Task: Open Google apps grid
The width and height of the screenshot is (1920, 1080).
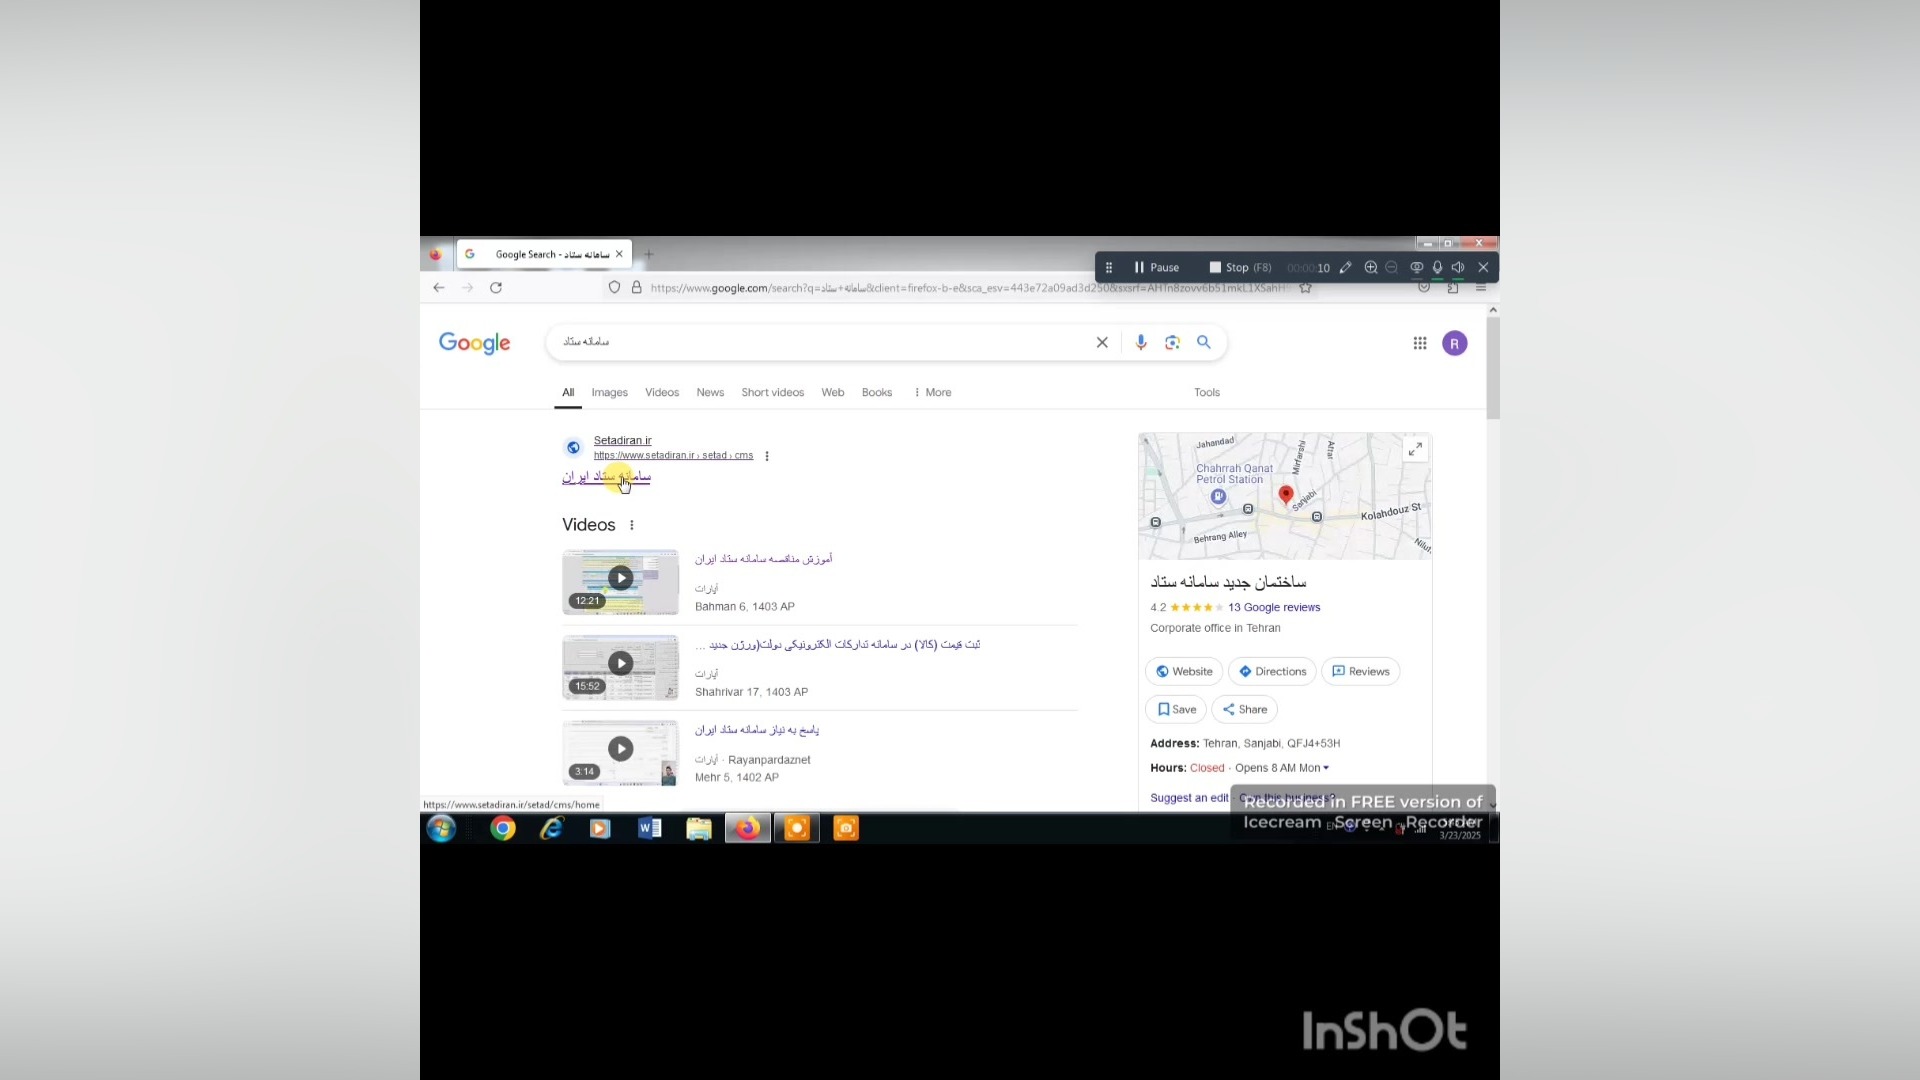Action: point(1420,343)
